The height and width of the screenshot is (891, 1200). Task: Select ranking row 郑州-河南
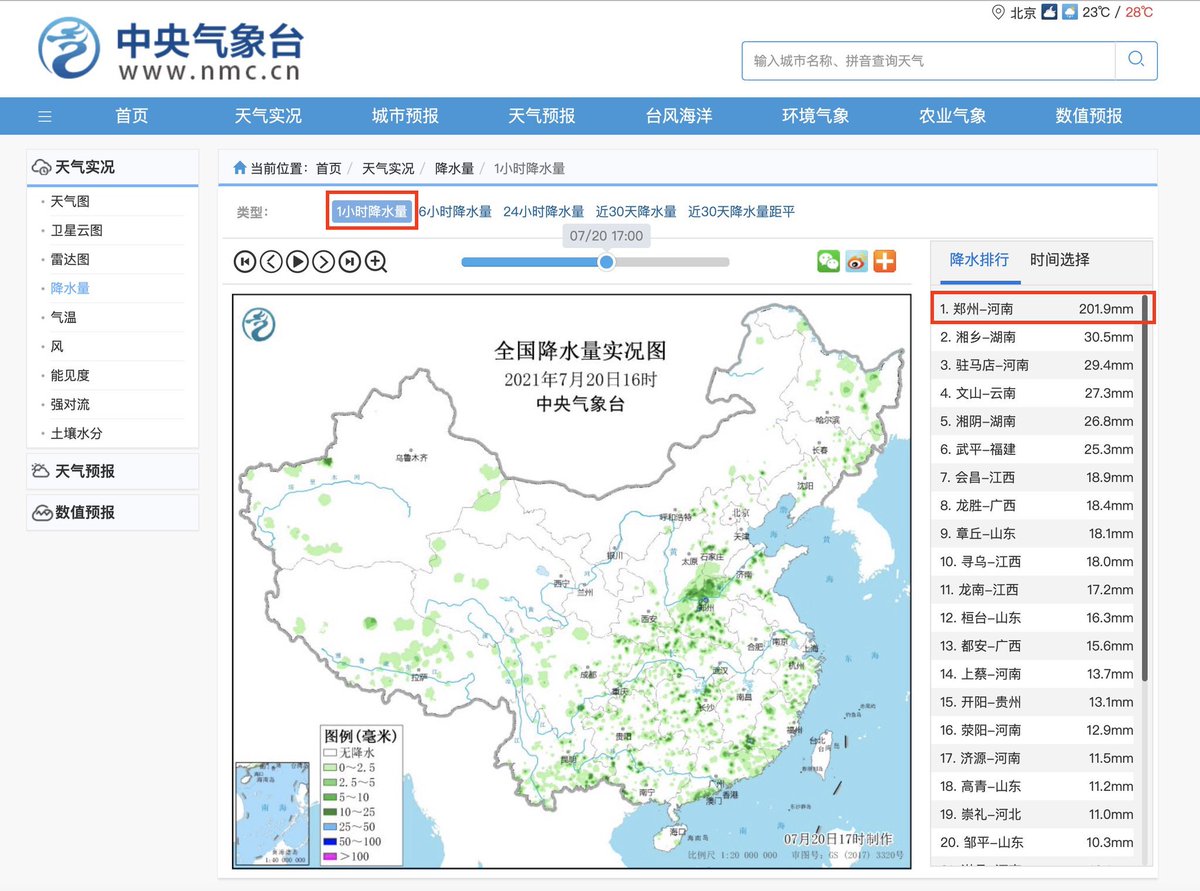1037,309
